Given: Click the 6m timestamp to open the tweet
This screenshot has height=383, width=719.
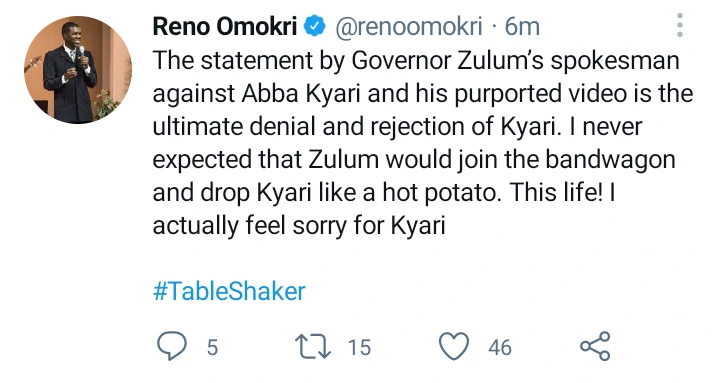Looking at the screenshot, I should pos(522,27).
